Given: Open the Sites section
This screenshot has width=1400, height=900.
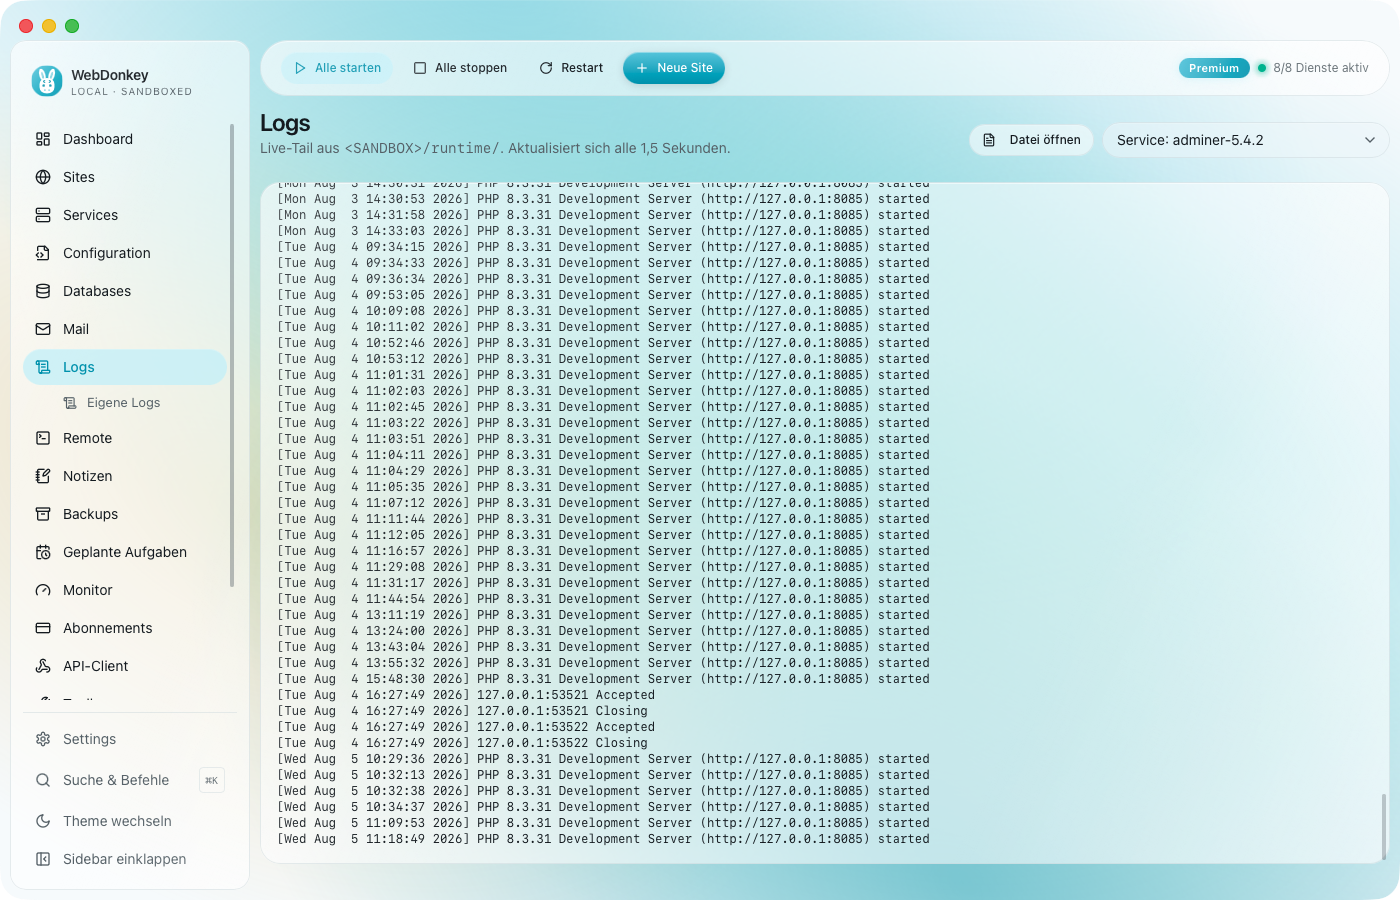Looking at the screenshot, I should (x=125, y=177).
